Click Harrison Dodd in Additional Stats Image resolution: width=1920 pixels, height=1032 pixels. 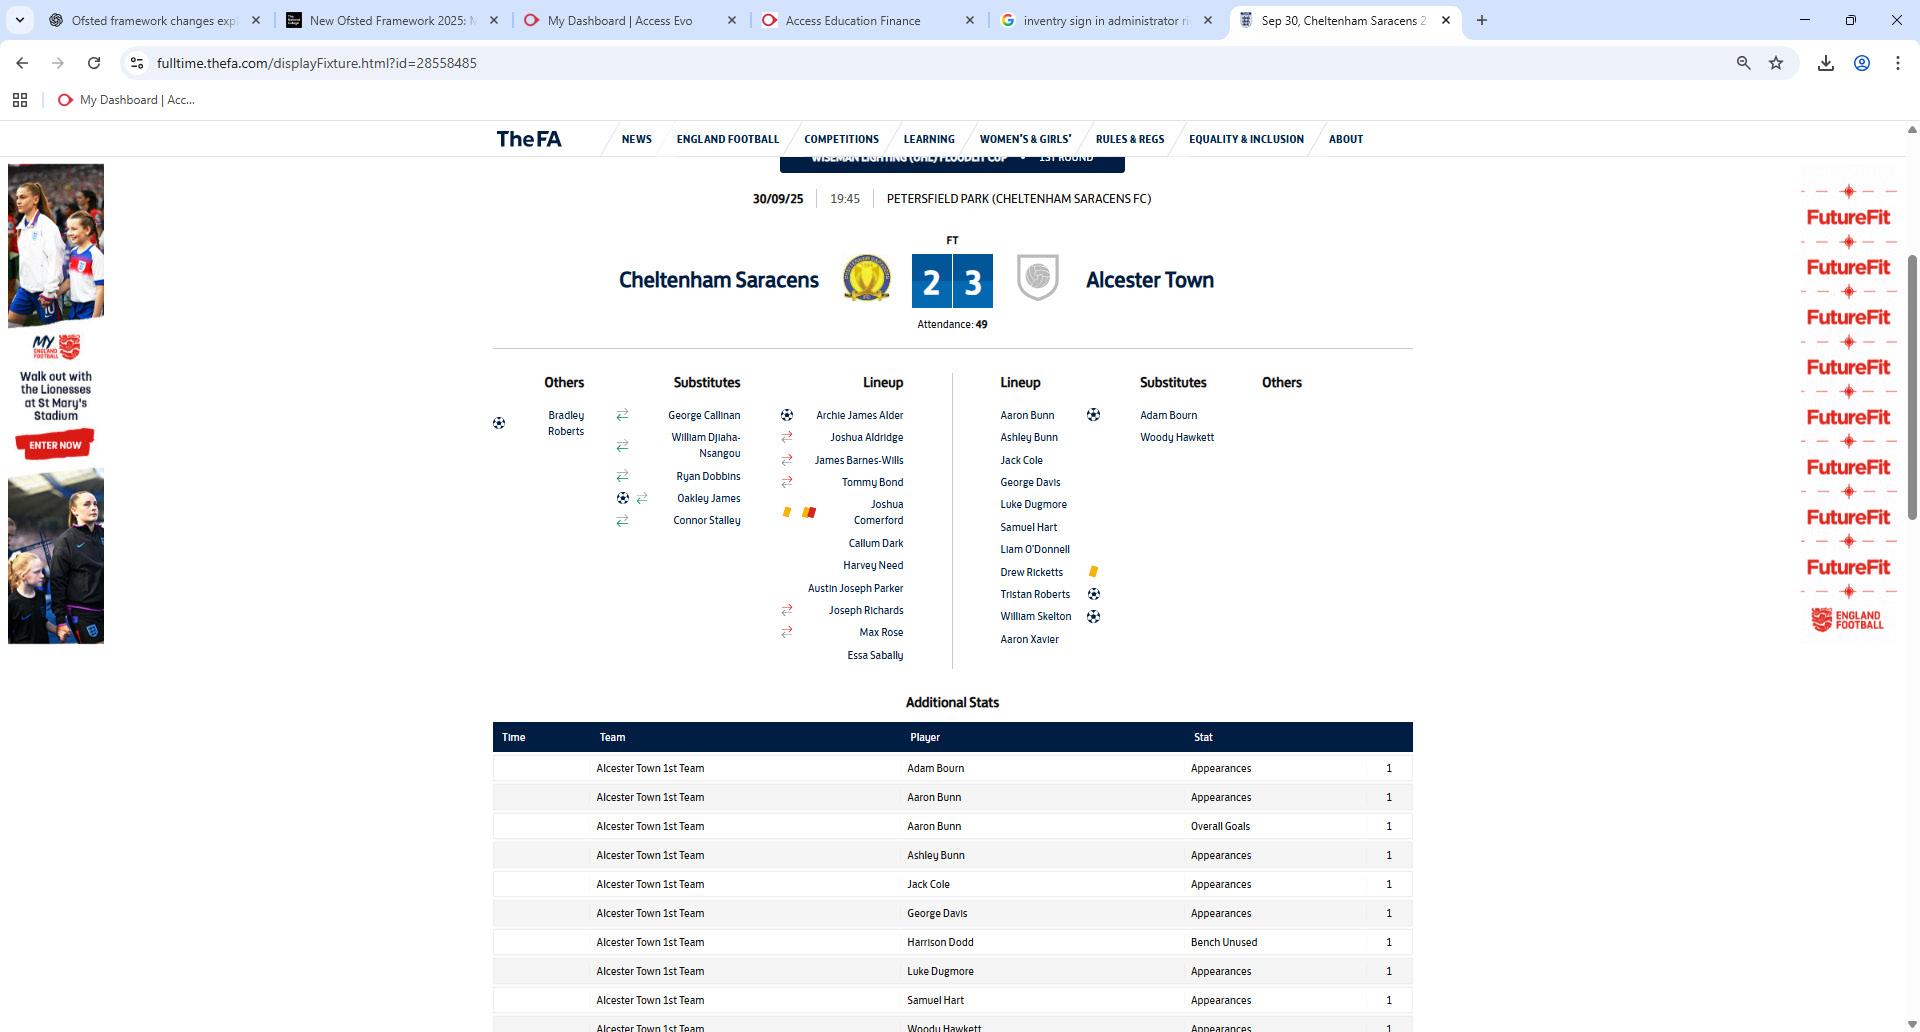[x=940, y=942]
